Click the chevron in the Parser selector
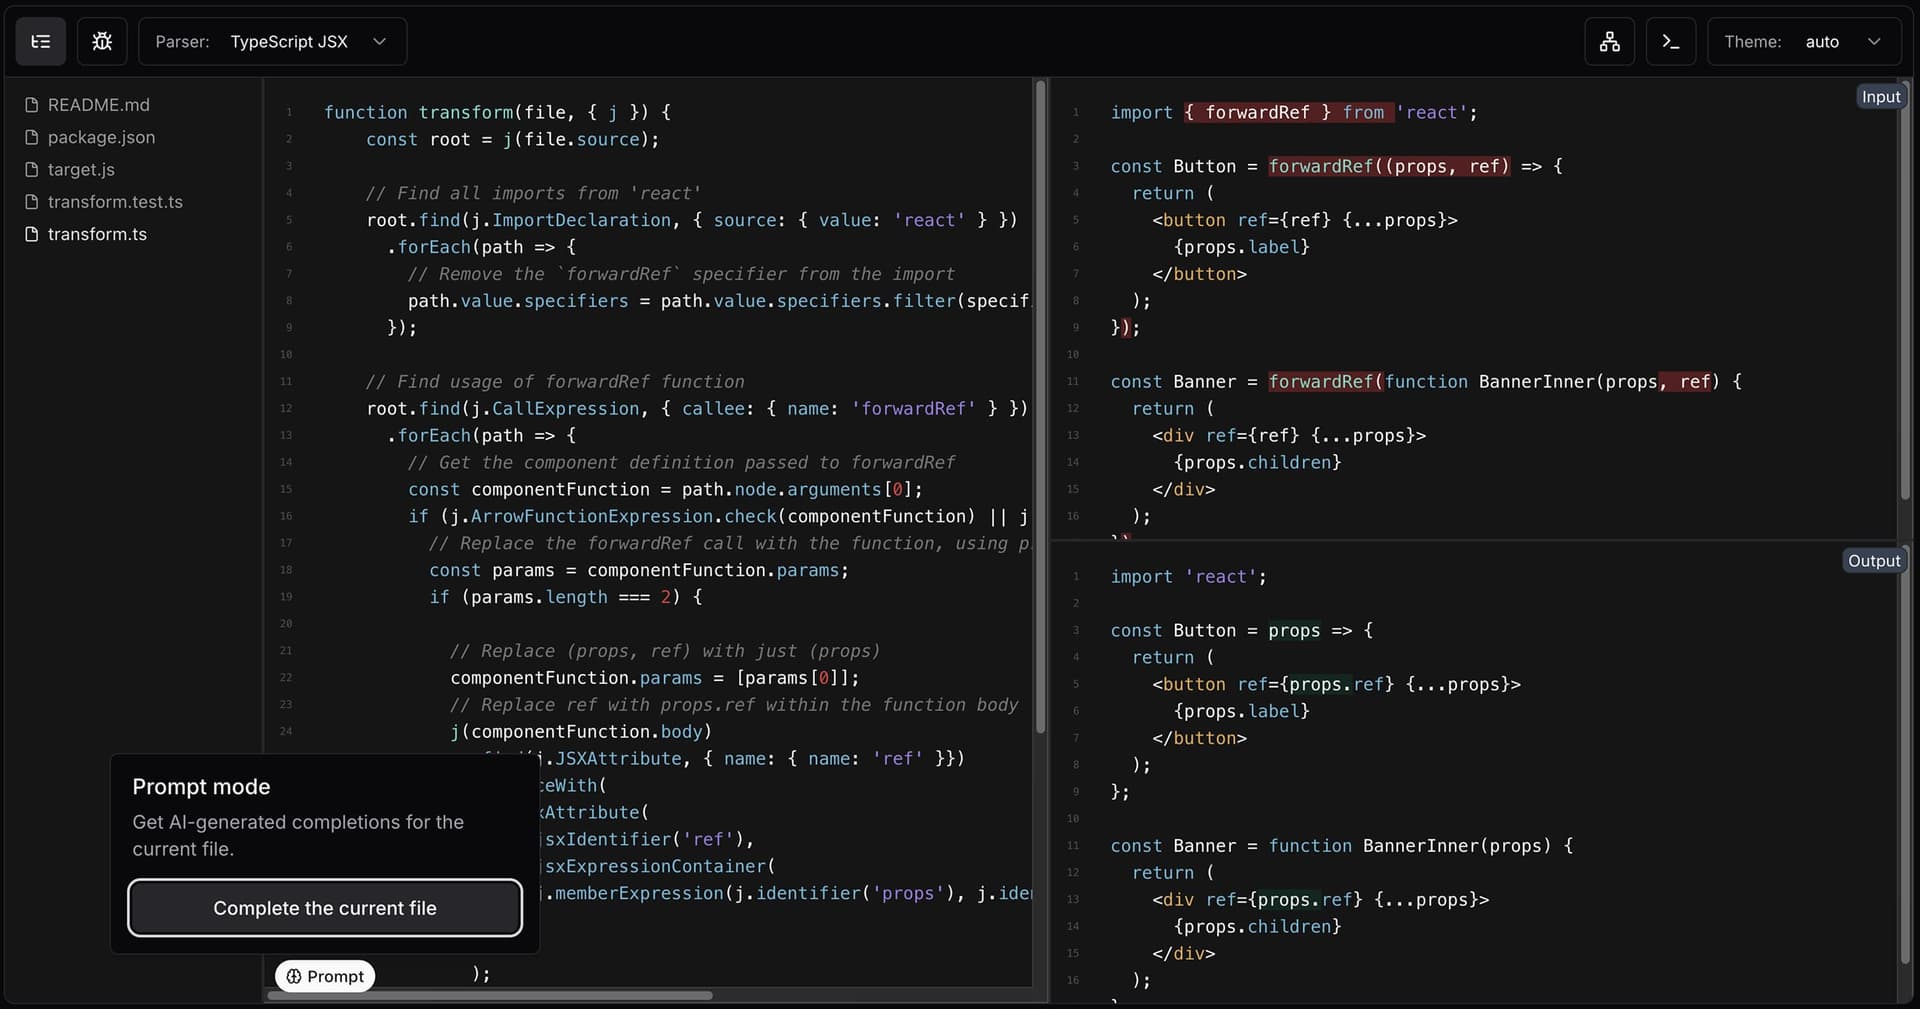The image size is (1920, 1009). coord(379,42)
